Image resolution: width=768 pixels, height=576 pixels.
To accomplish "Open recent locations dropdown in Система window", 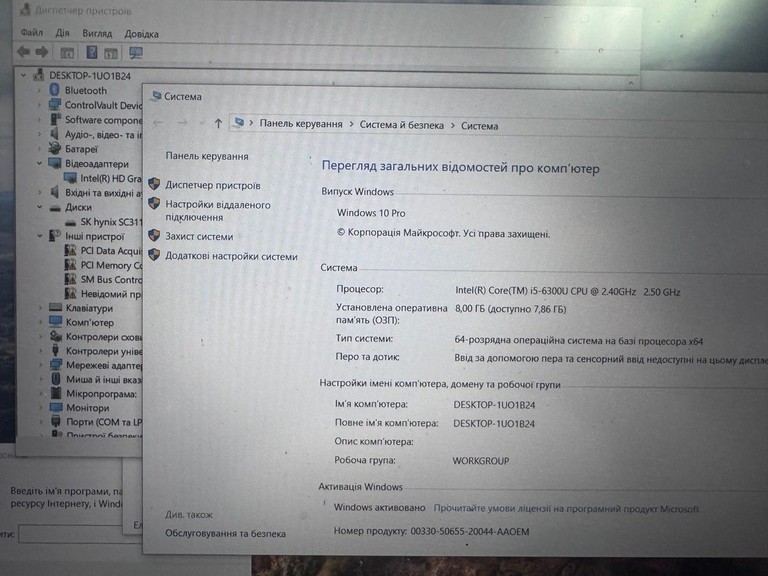I will click(201, 123).
